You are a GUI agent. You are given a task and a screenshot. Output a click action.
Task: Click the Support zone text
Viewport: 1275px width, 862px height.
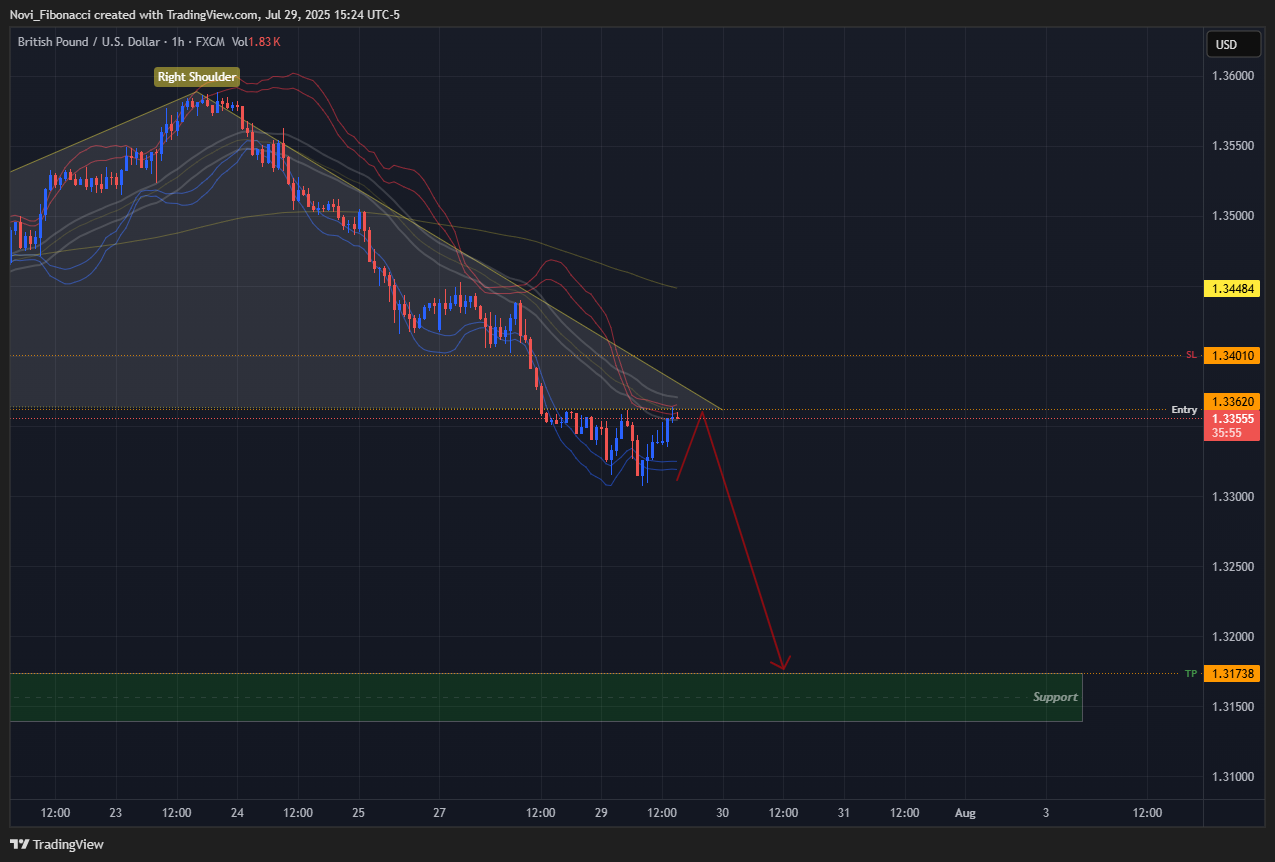[x=1055, y=697]
